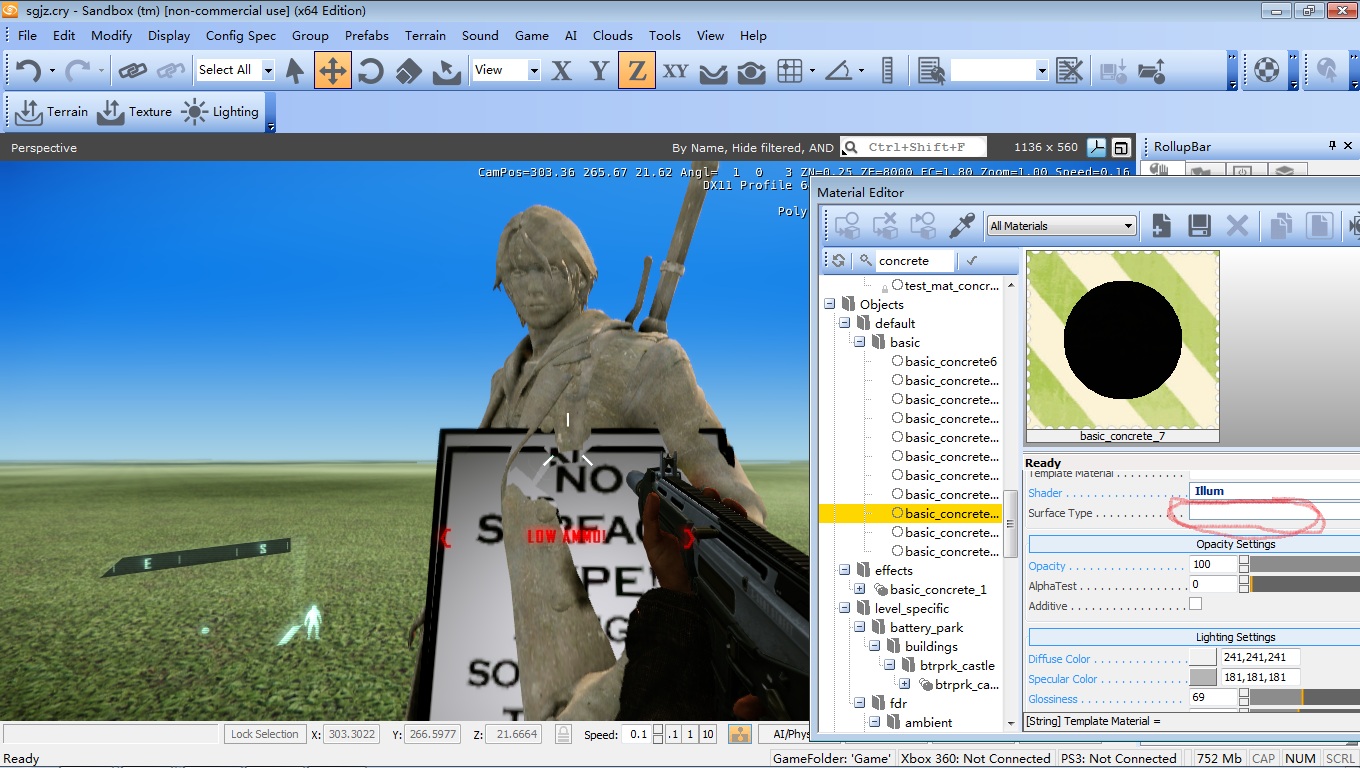Open the object selection list icon
Screen dimensions: 1360x768
coord(931,70)
